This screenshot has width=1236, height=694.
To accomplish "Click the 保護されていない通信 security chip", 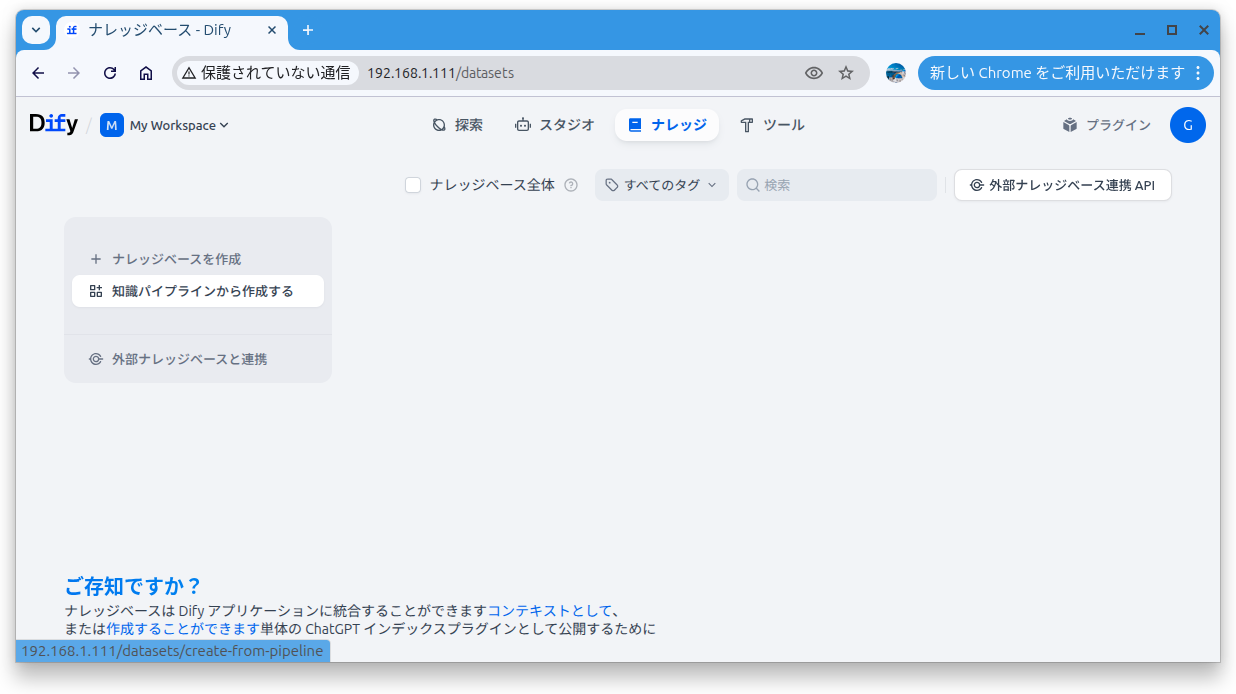I will (267, 73).
